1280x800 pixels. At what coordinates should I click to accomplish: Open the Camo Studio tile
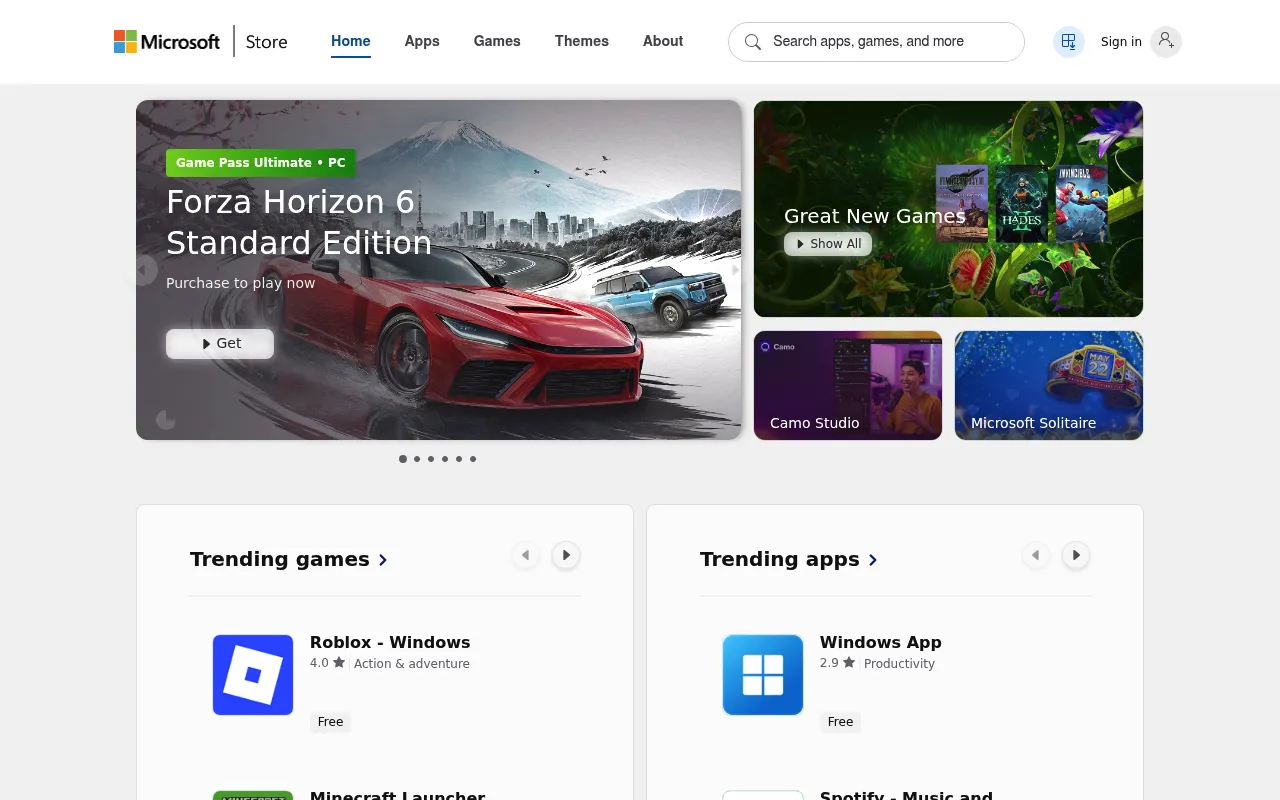[x=848, y=385]
